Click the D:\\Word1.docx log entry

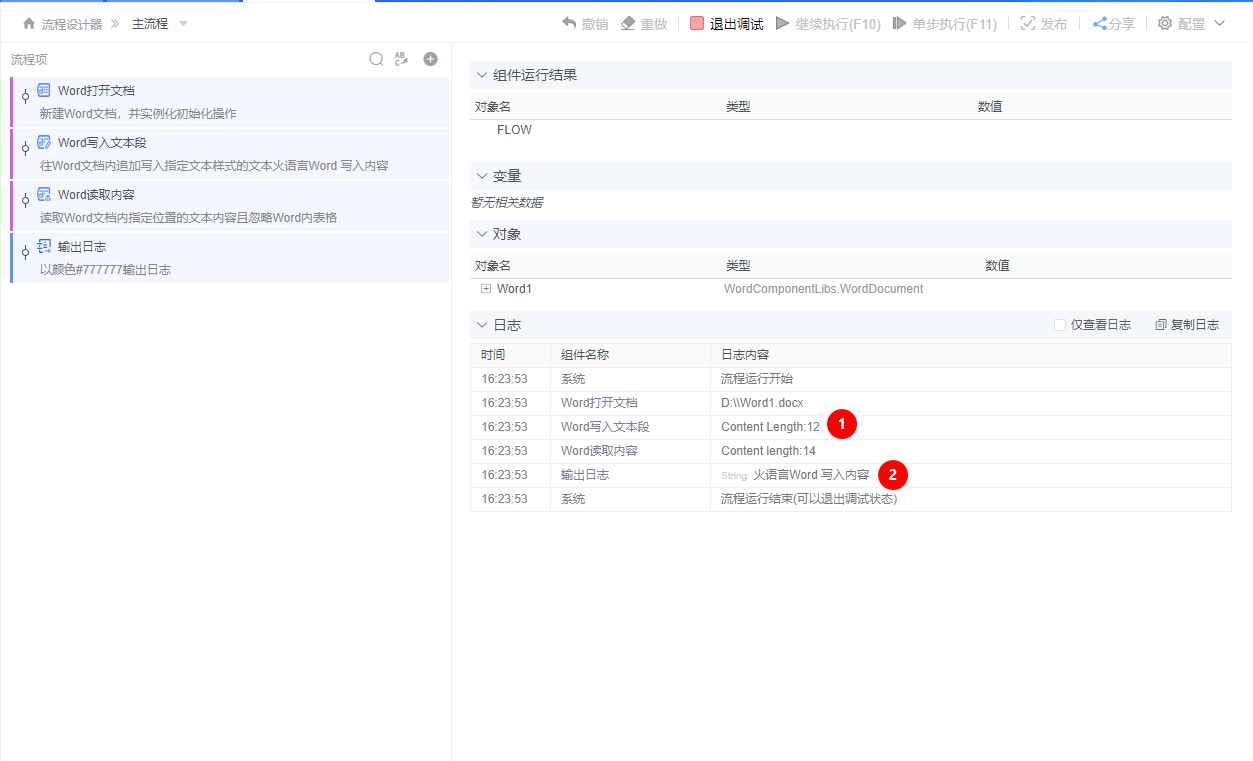[x=762, y=403]
